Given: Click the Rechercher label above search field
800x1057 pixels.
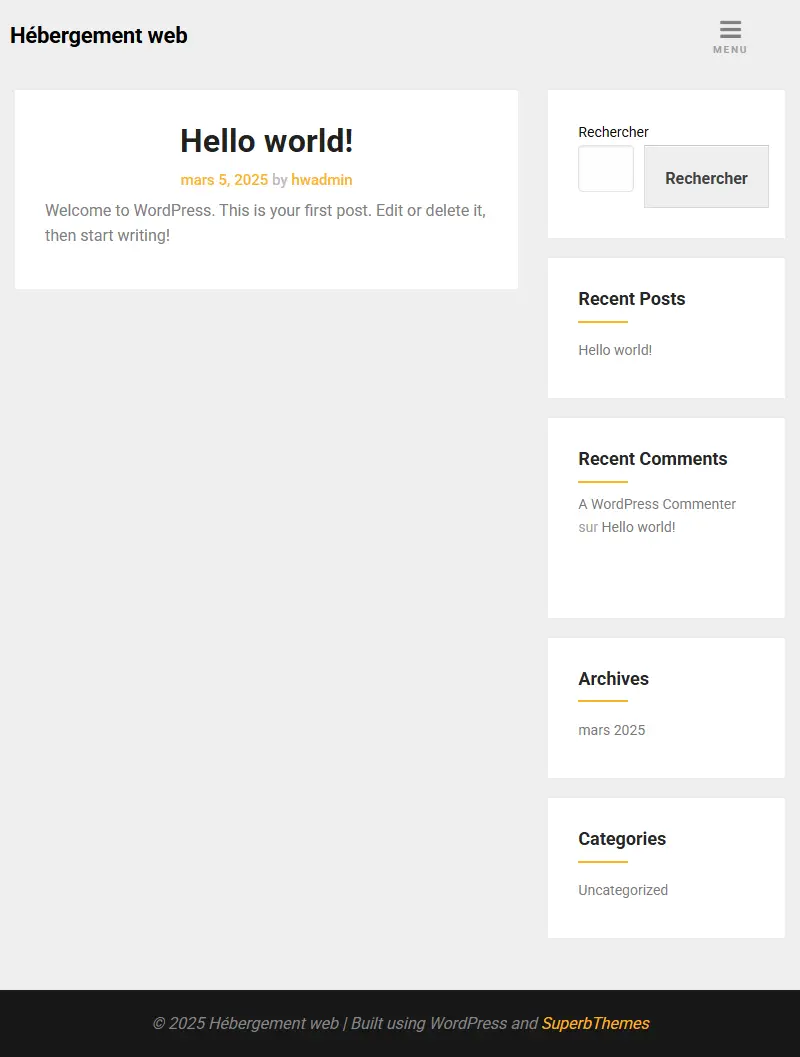Looking at the screenshot, I should (x=613, y=132).
